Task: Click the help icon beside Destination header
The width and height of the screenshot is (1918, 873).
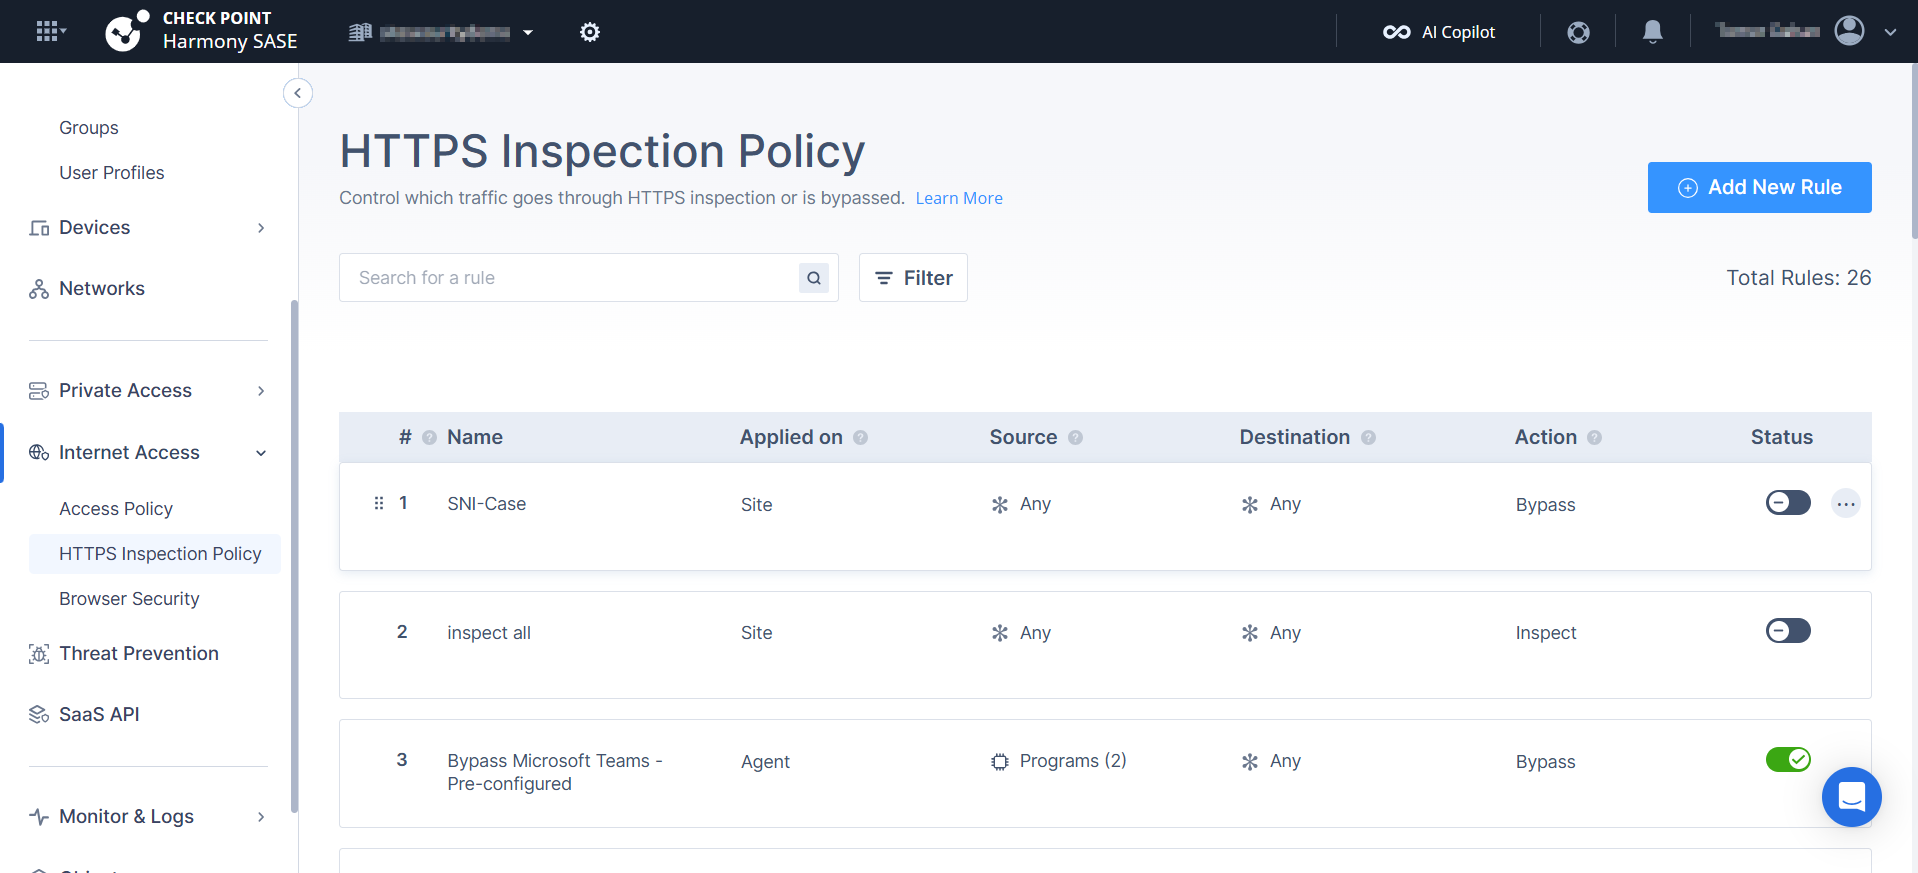Action: click(x=1368, y=438)
